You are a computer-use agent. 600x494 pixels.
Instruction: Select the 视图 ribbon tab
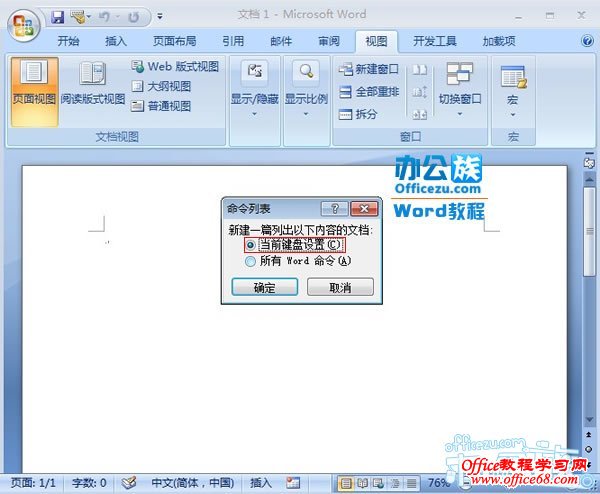[x=376, y=41]
